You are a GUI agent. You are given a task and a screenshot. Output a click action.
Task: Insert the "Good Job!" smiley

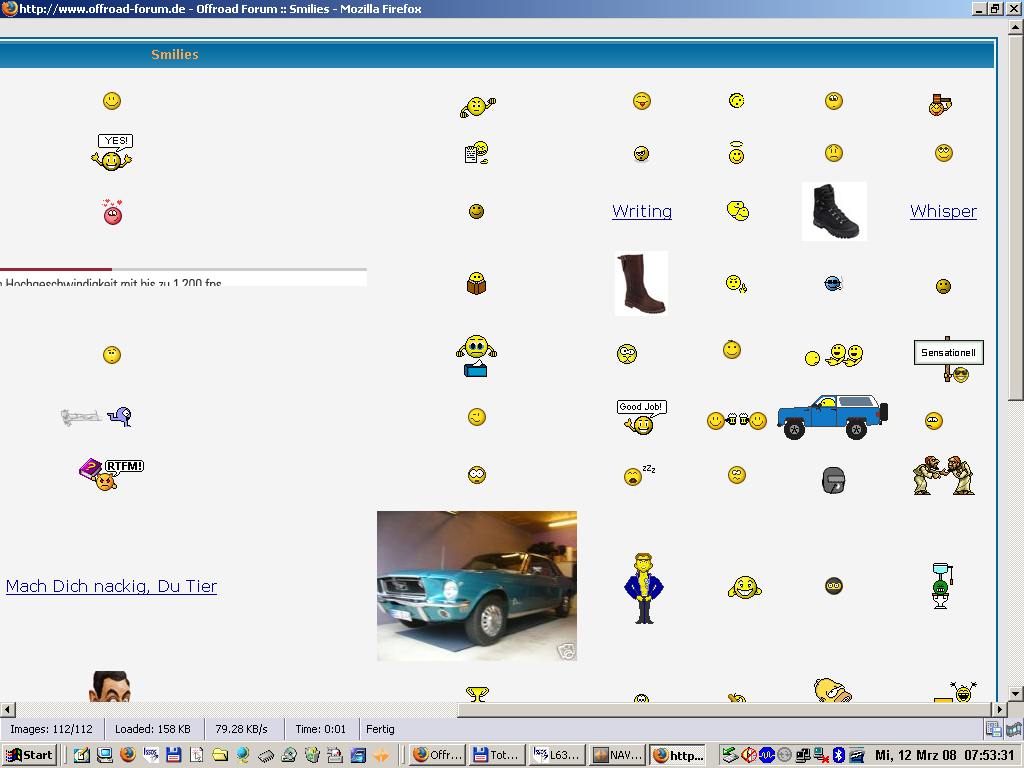click(x=641, y=417)
